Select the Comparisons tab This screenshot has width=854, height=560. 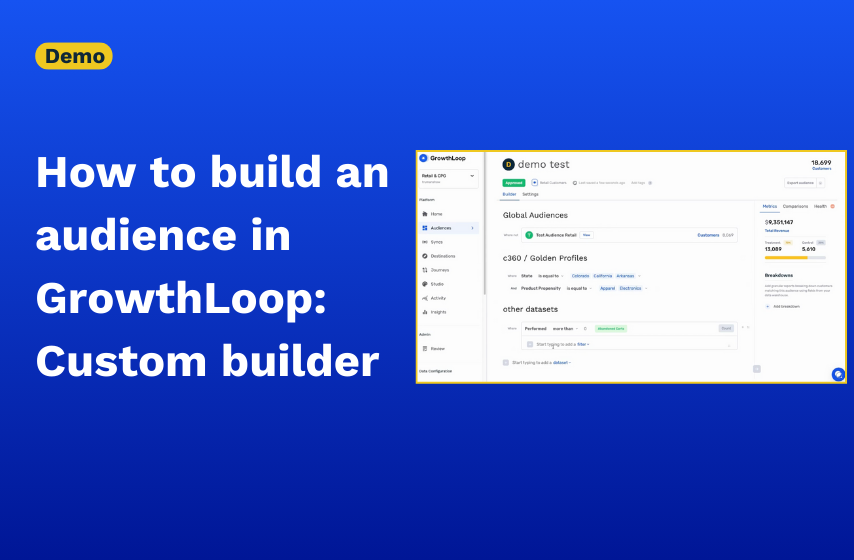(795, 206)
